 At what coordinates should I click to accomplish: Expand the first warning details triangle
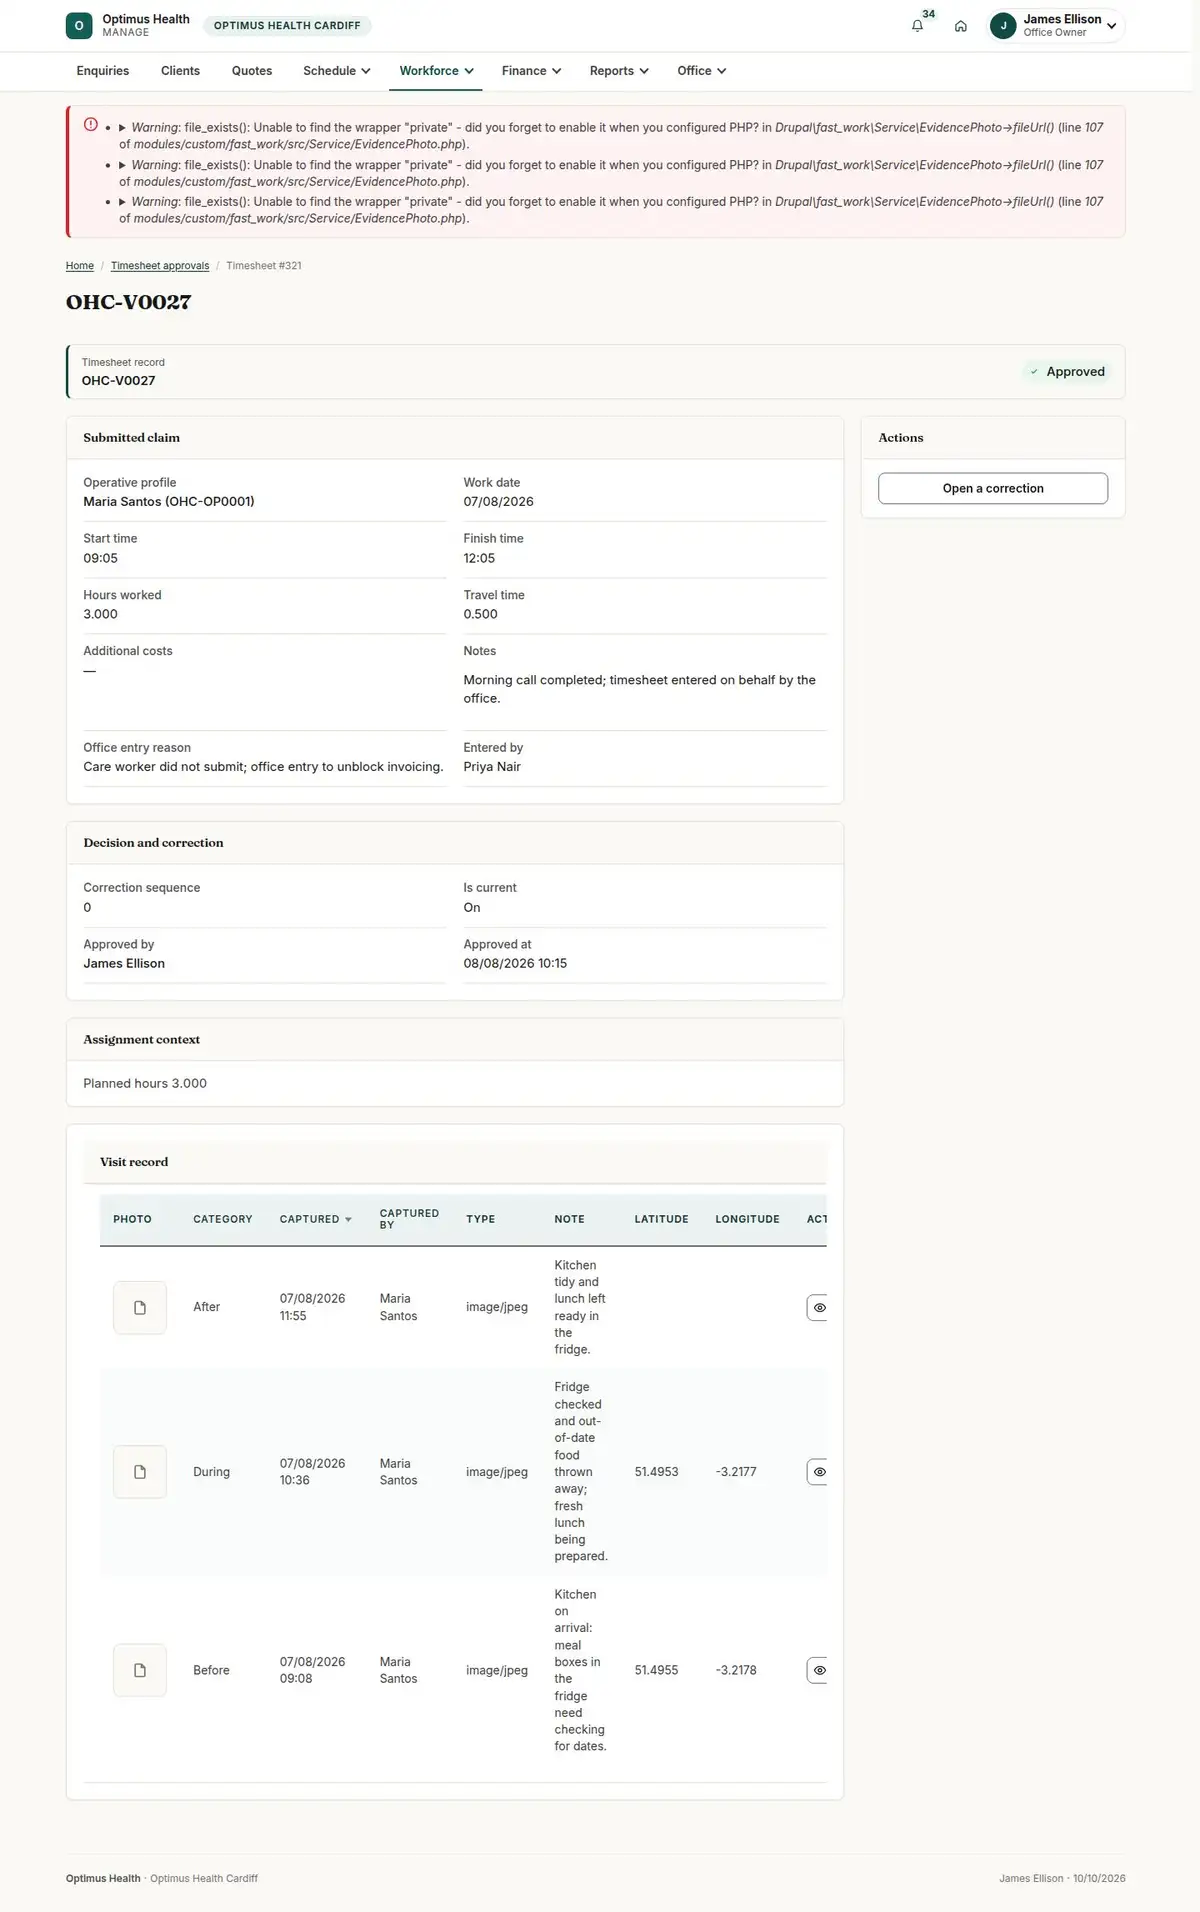tap(123, 128)
